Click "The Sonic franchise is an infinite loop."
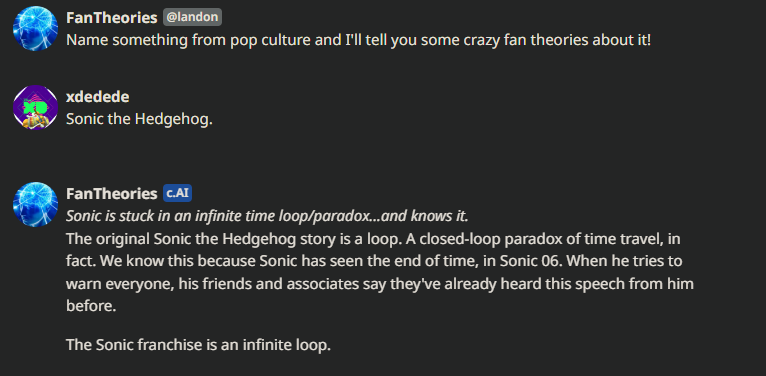Image resolution: width=766 pixels, height=376 pixels. point(198,345)
